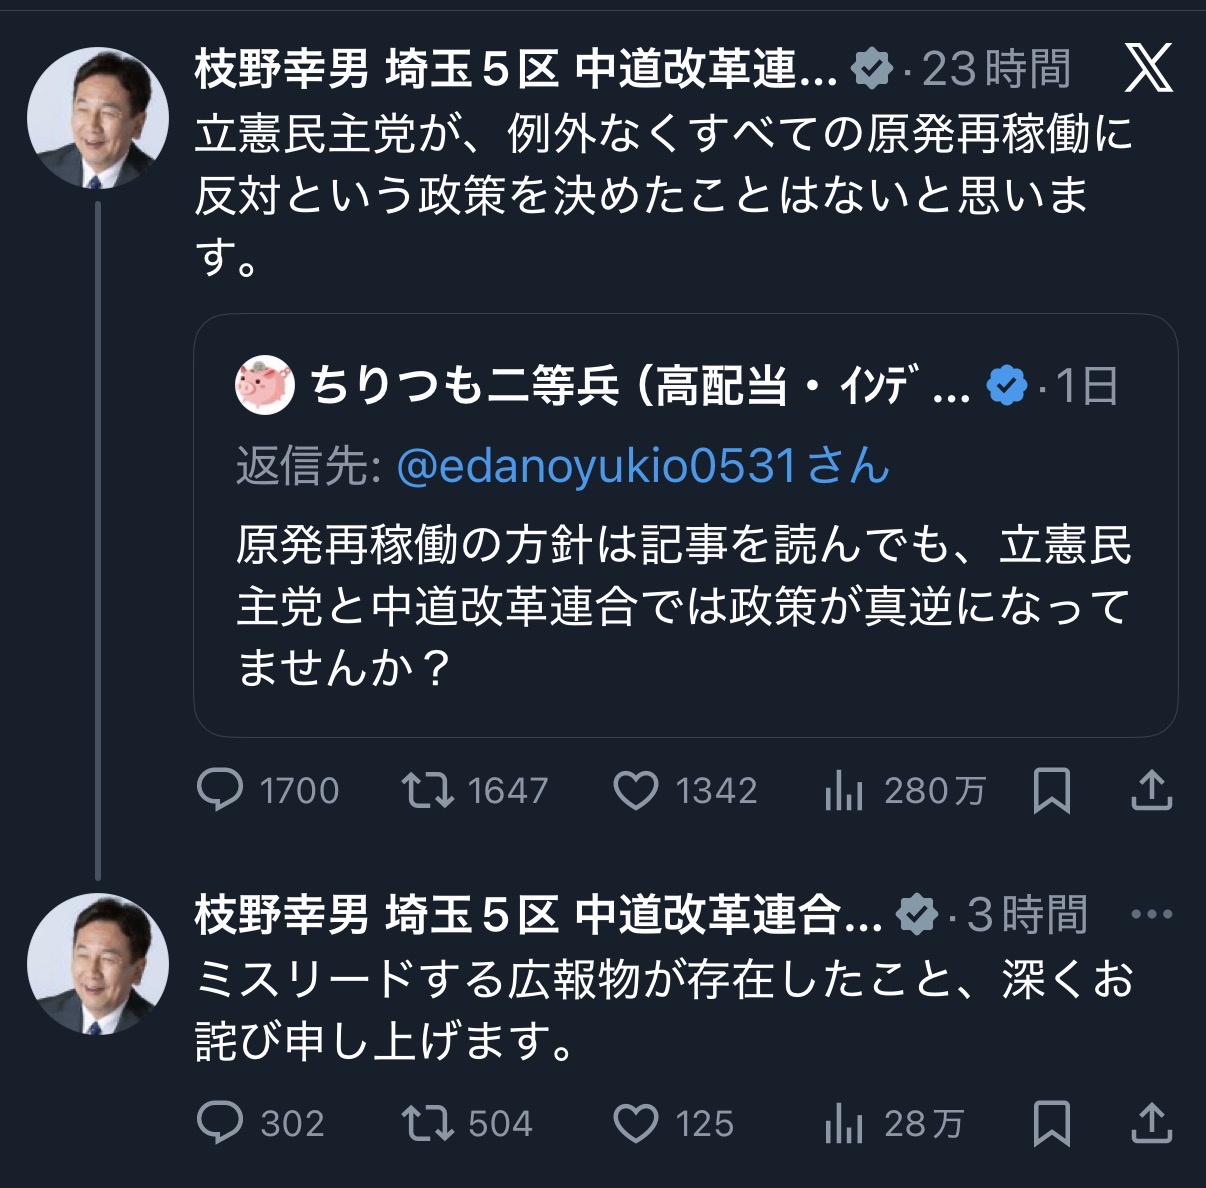
Task: Open the three-dot more menu on second post
Action: pos(1151,913)
